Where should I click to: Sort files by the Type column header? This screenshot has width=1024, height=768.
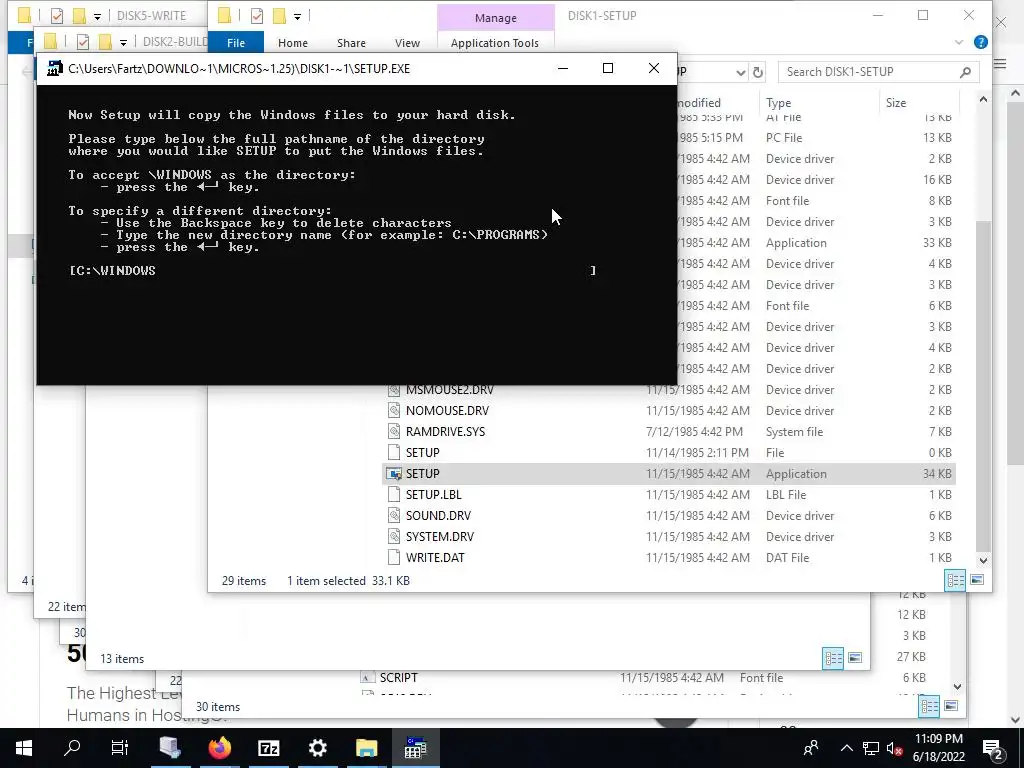click(x=778, y=103)
